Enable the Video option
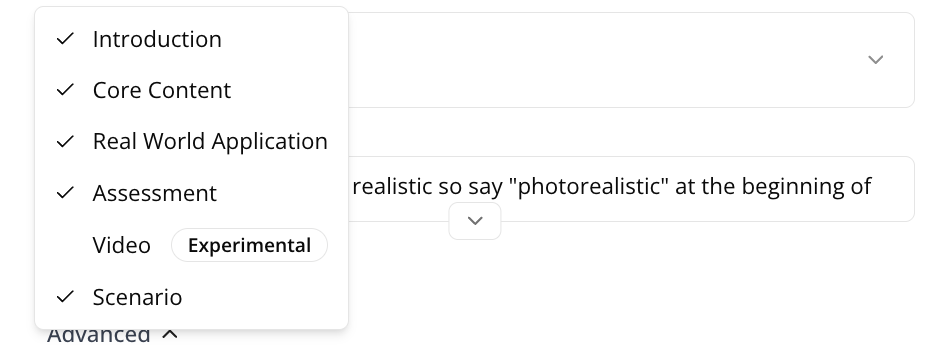Image resolution: width=938 pixels, height=360 pixels. click(191, 245)
